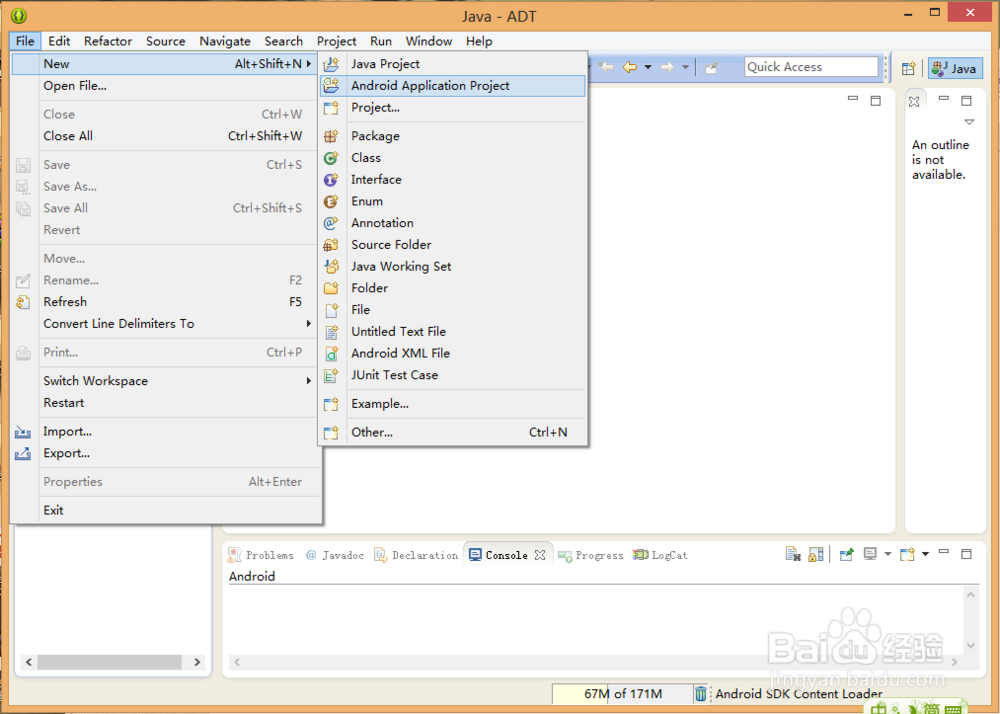Screen dimensions: 1000x714
Task: Click the console horizontal scrollbar track
Action: click(x=596, y=662)
